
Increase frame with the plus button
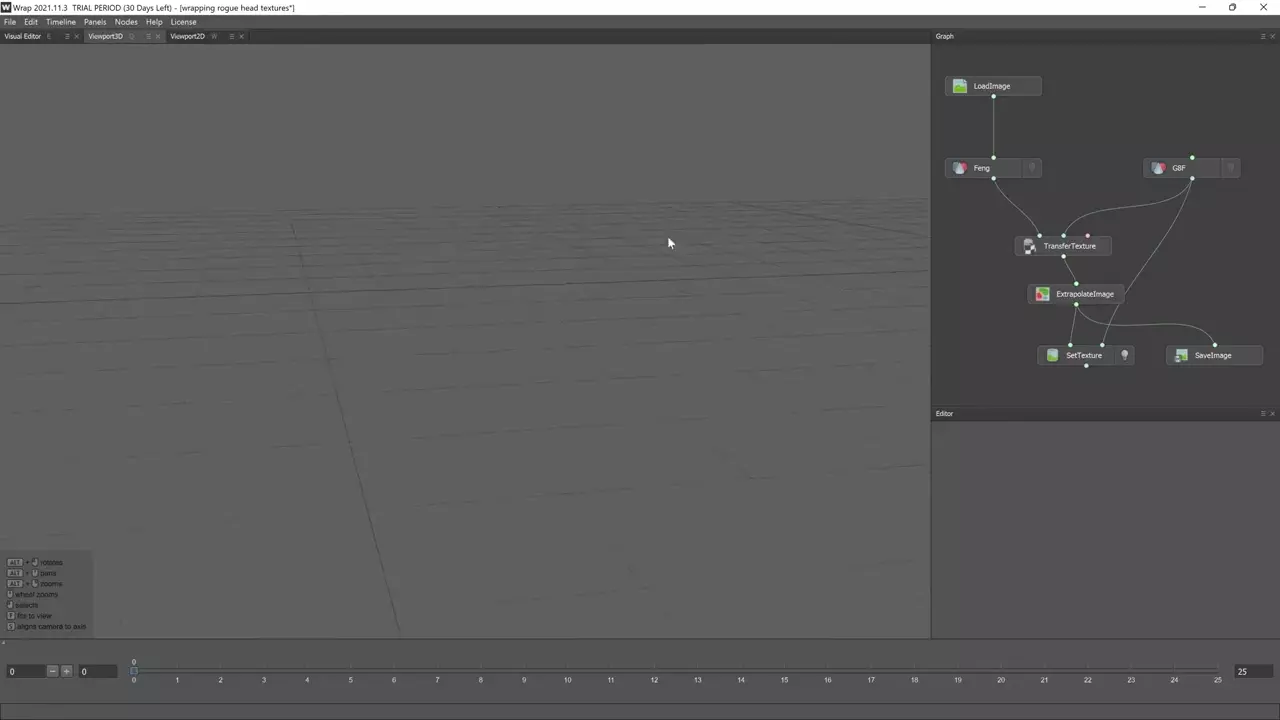(66, 671)
